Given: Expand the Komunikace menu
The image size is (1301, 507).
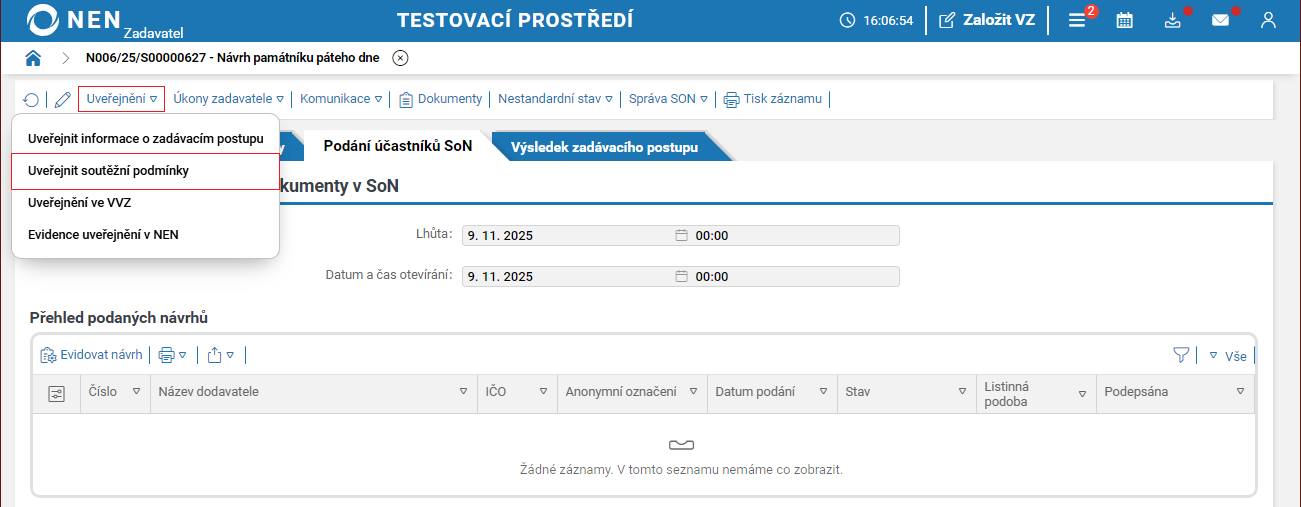Looking at the screenshot, I should click(x=341, y=99).
